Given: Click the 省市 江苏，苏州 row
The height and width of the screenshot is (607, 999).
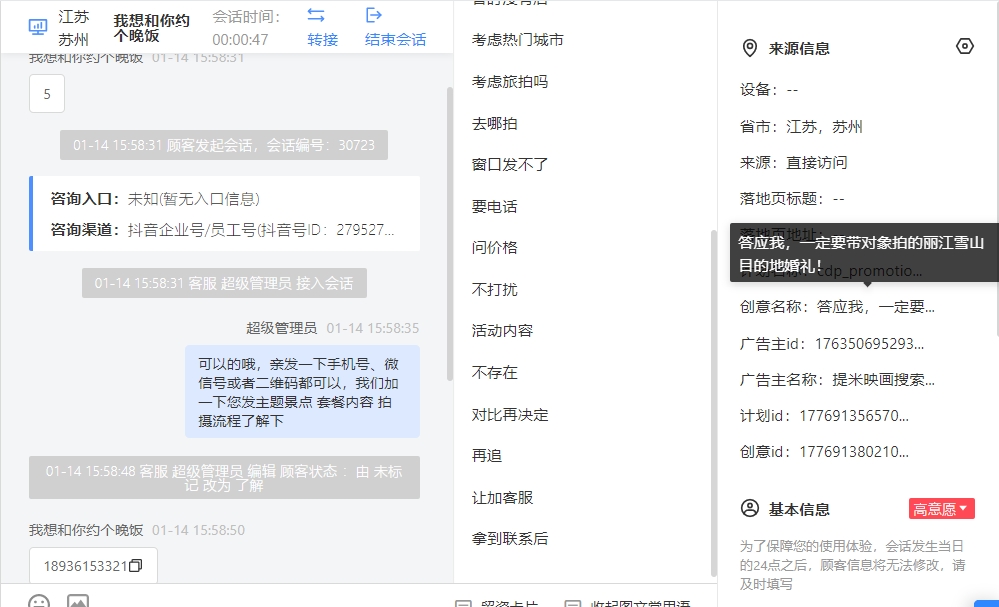Looking at the screenshot, I should 801,127.
